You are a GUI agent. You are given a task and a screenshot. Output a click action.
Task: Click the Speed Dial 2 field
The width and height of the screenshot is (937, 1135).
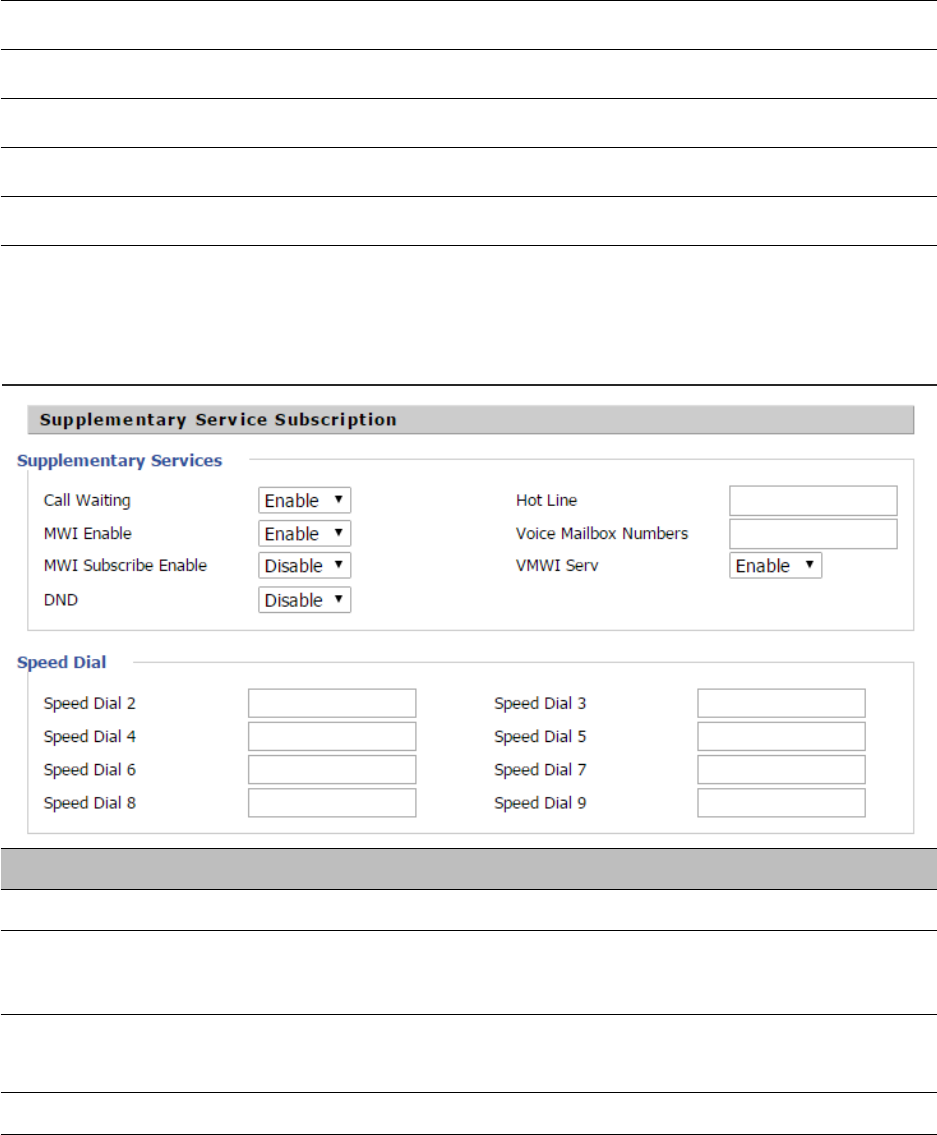click(x=332, y=703)
